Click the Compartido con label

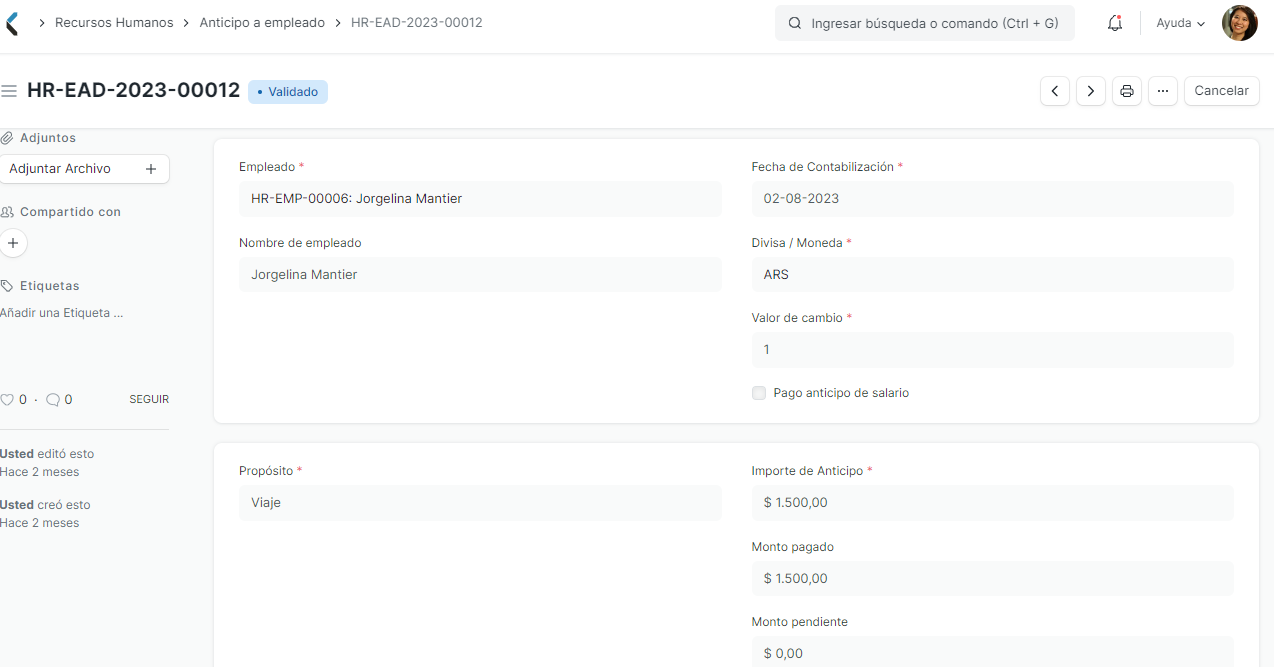[x=70, y=212]
